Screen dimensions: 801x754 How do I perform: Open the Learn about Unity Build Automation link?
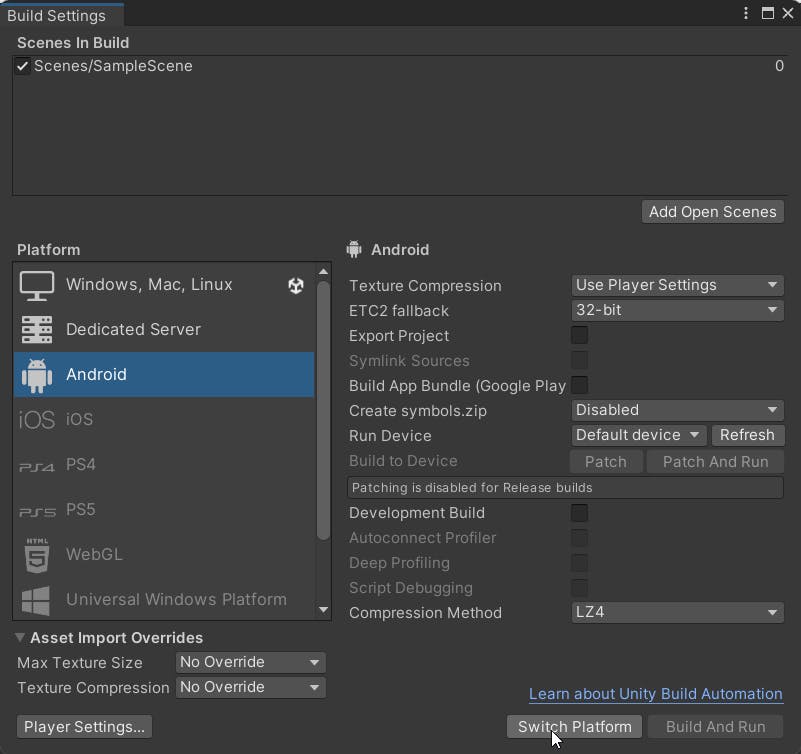coord(655,694)
